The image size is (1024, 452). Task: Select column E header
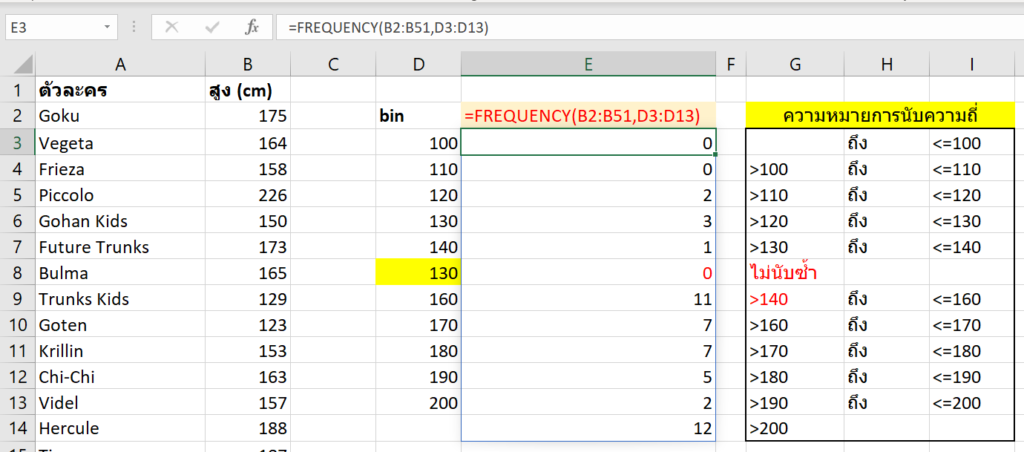click(x=588, y=64)
